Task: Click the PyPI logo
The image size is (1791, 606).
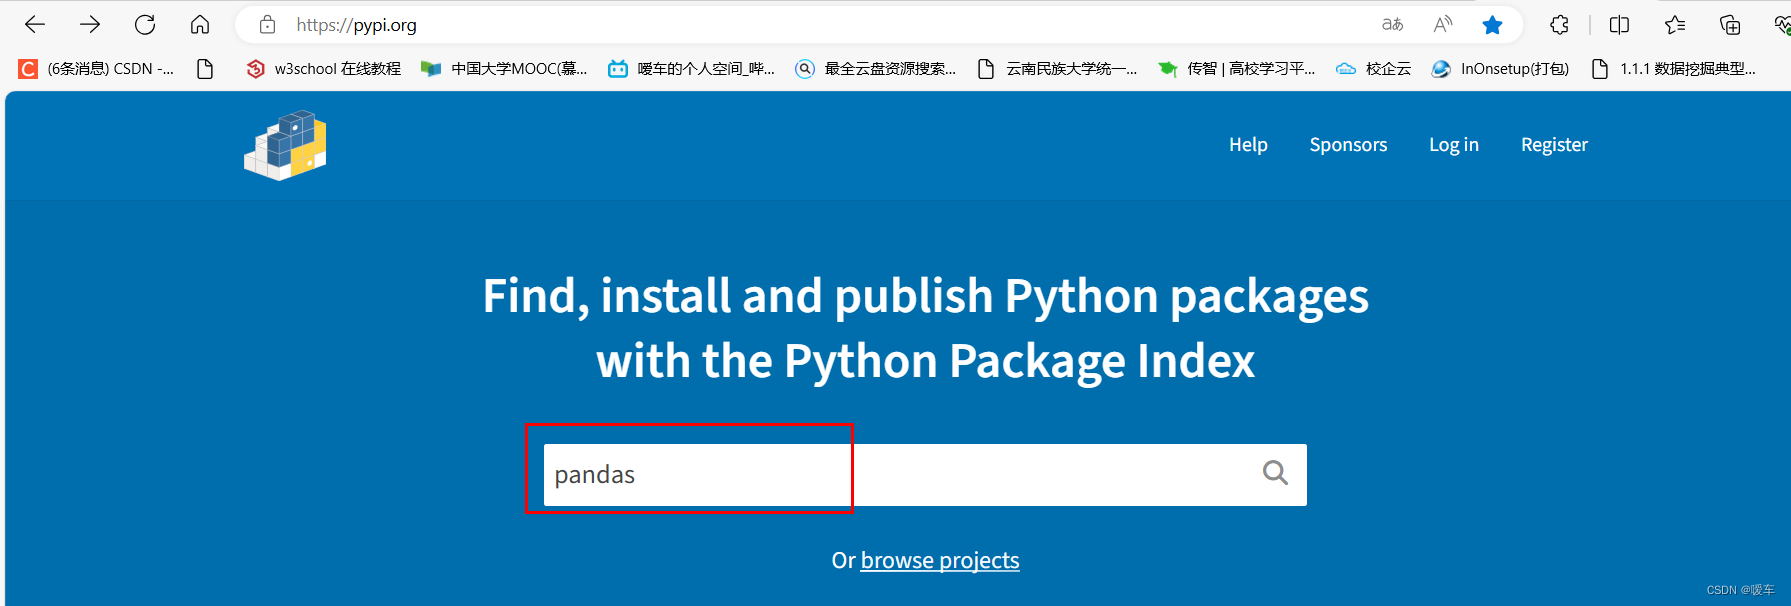Action: [285, 145]
